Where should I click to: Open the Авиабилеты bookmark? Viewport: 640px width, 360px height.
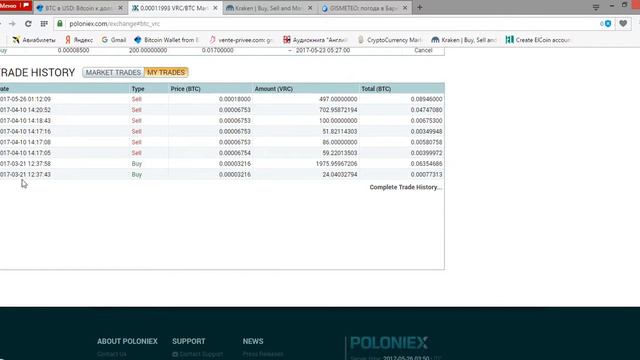[34, 40]
